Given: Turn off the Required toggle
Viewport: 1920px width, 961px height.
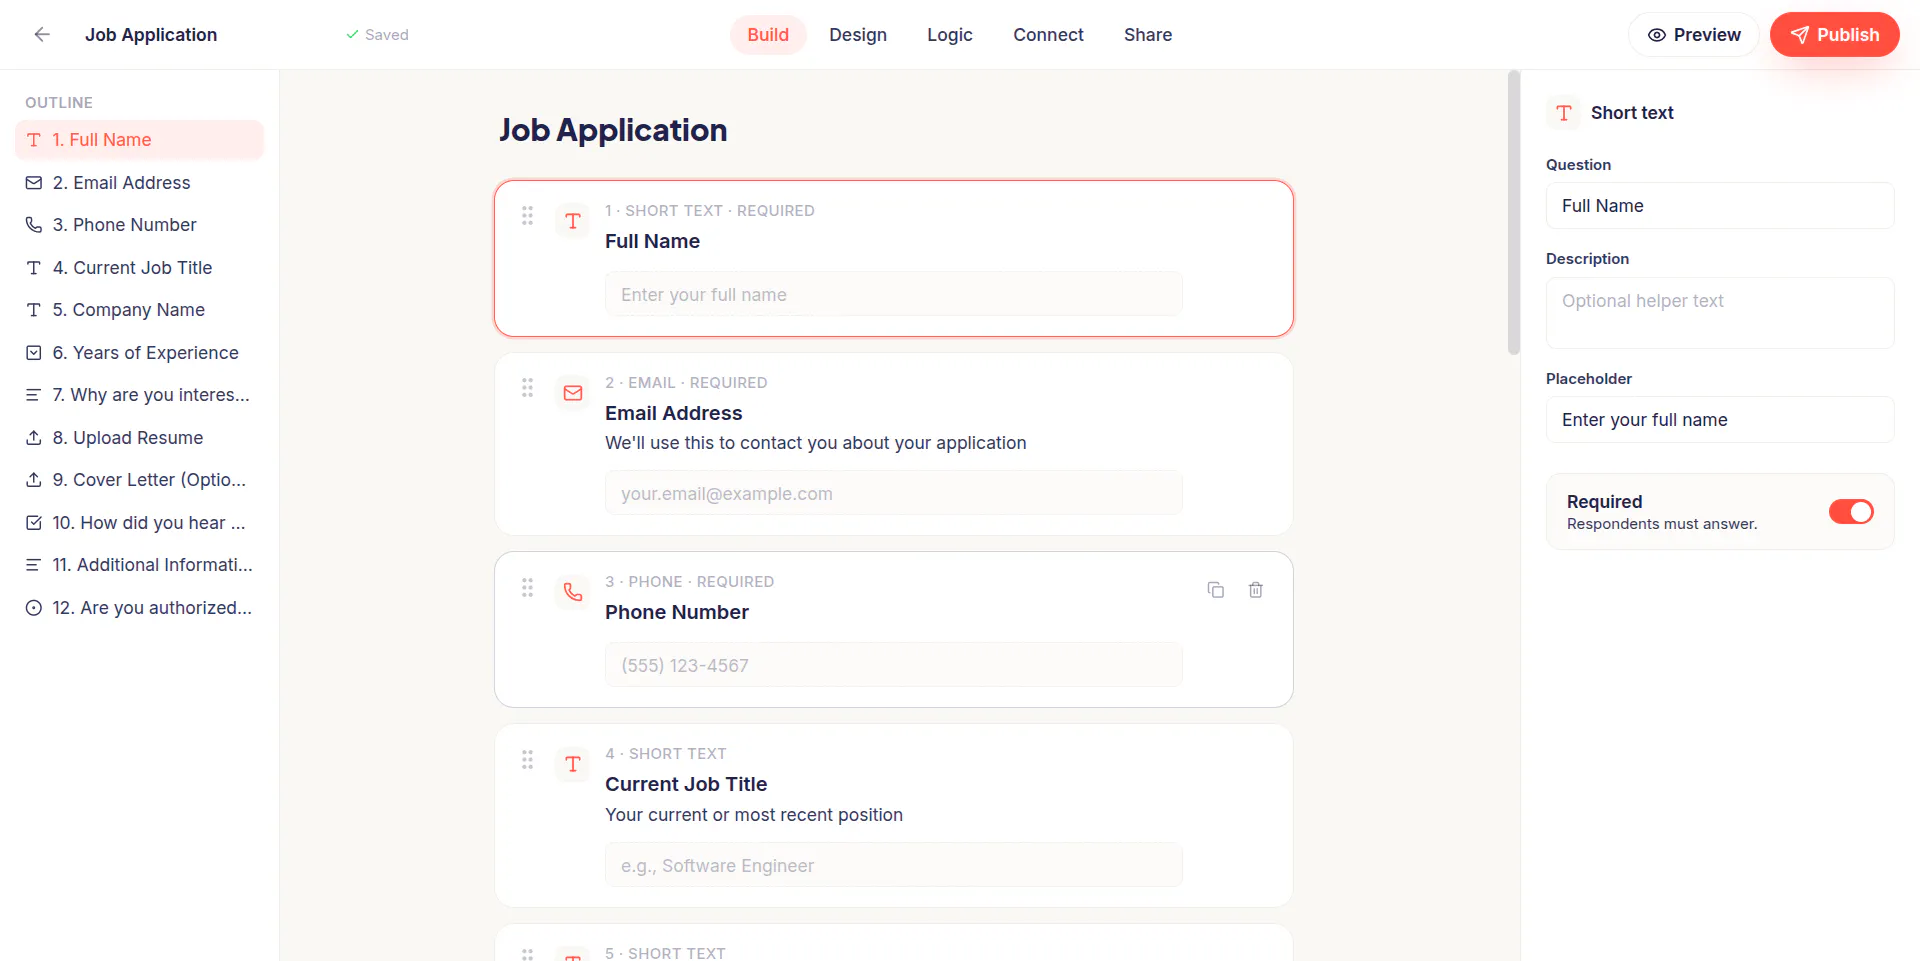Looking at the screenshot, I should (1851, 512).
